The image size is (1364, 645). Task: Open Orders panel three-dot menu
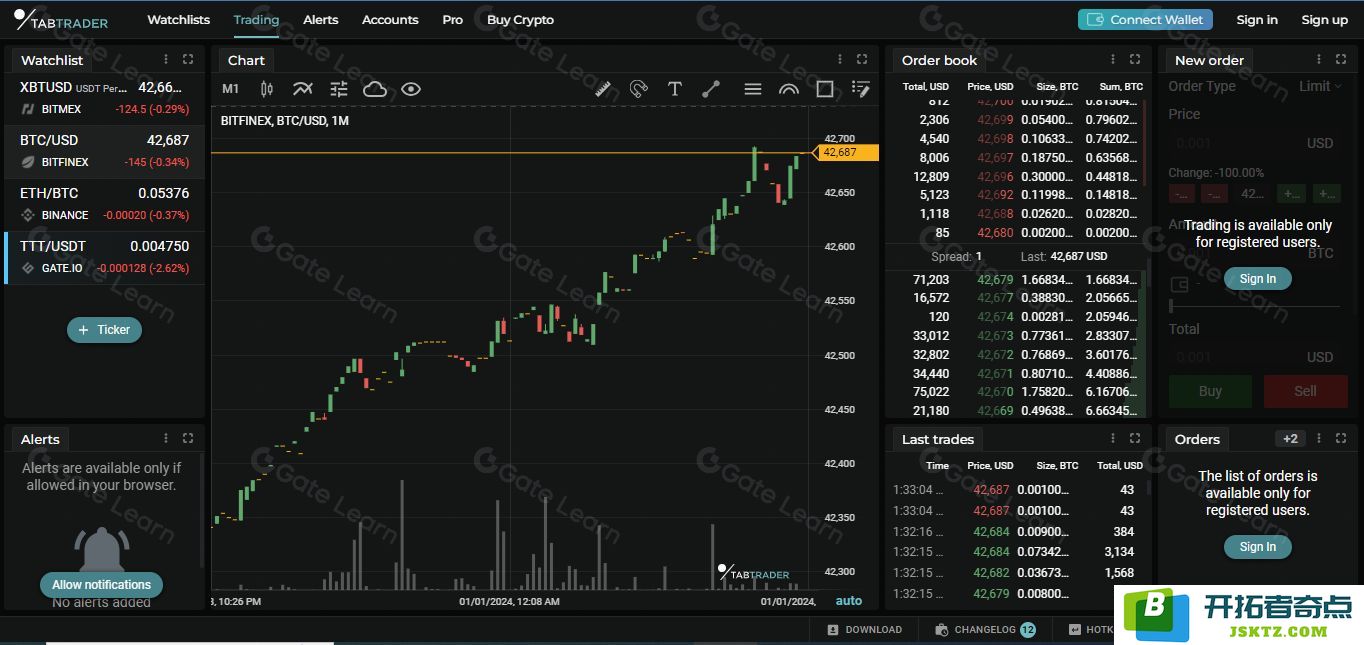(1321, 438)
